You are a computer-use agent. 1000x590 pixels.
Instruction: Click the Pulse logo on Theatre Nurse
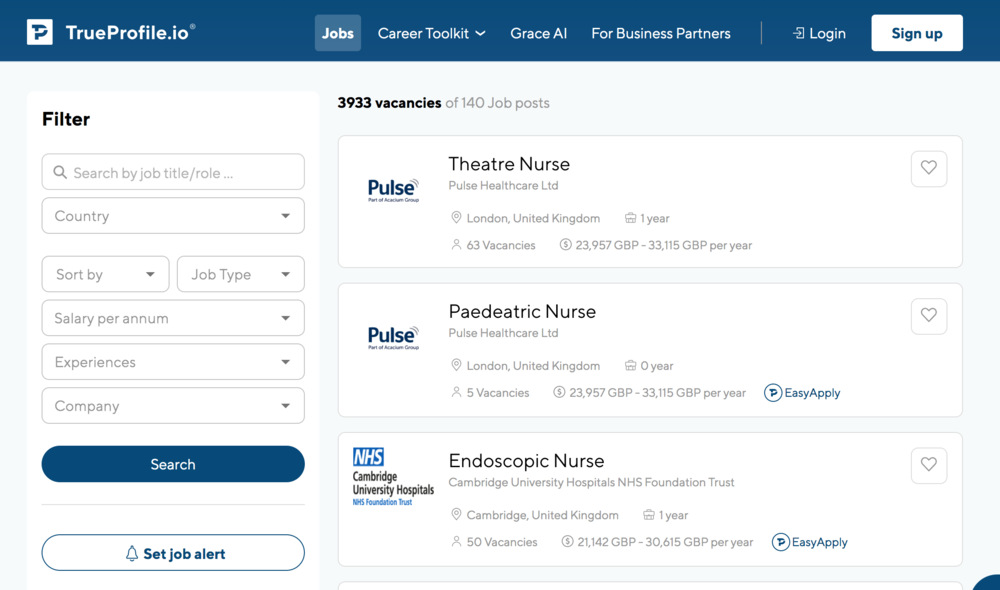pyautogui.click(x=393, y=189)
